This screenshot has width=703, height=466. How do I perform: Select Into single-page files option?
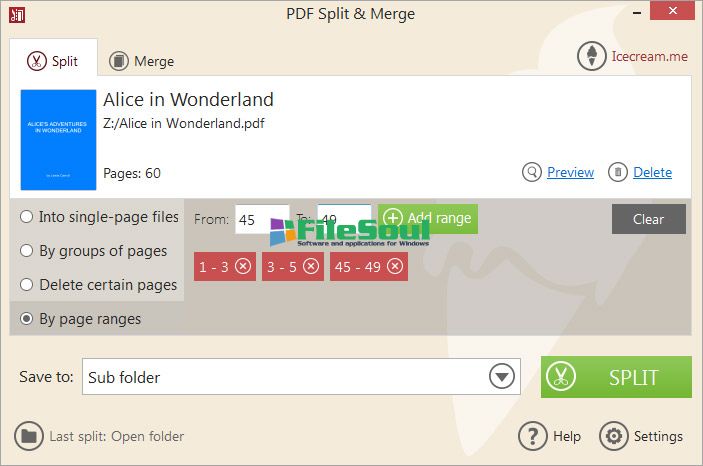(x=26, y=217)
